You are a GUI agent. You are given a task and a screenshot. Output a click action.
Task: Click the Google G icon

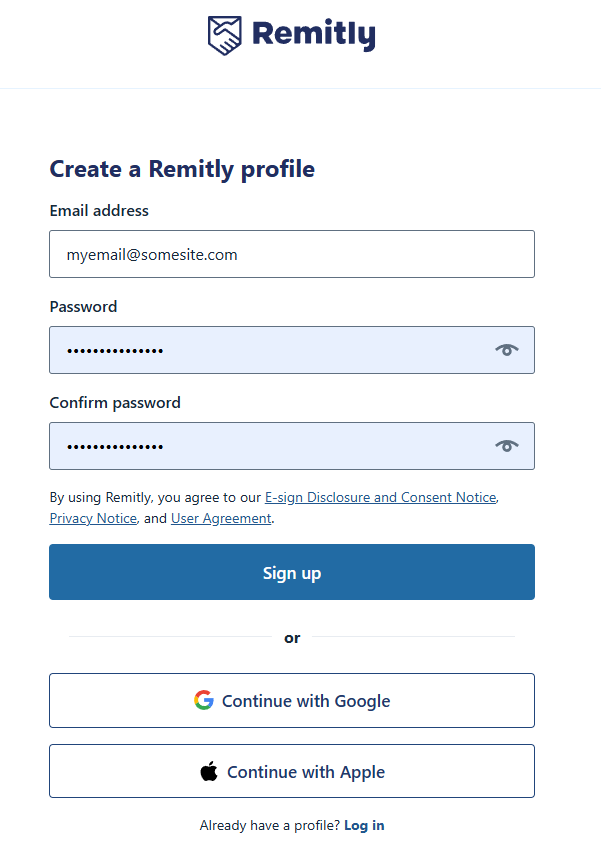(204, 700)
